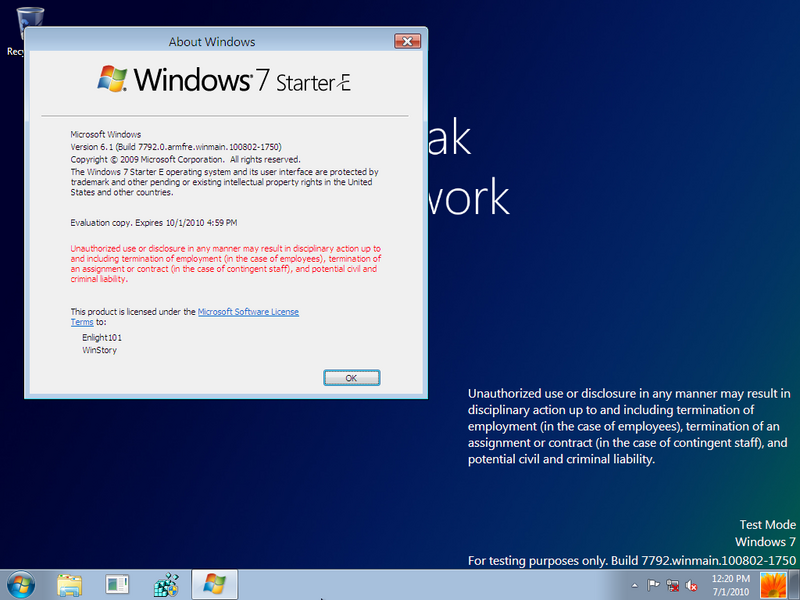Select the Recycle Bin desktop icon
The image size is (800, 600).
pos(15,31)
